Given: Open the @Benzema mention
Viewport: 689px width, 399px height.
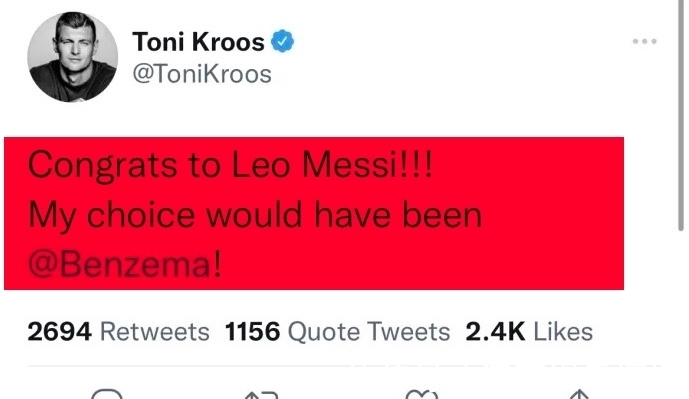Looking at the screenshot, I should pos(125,264).
